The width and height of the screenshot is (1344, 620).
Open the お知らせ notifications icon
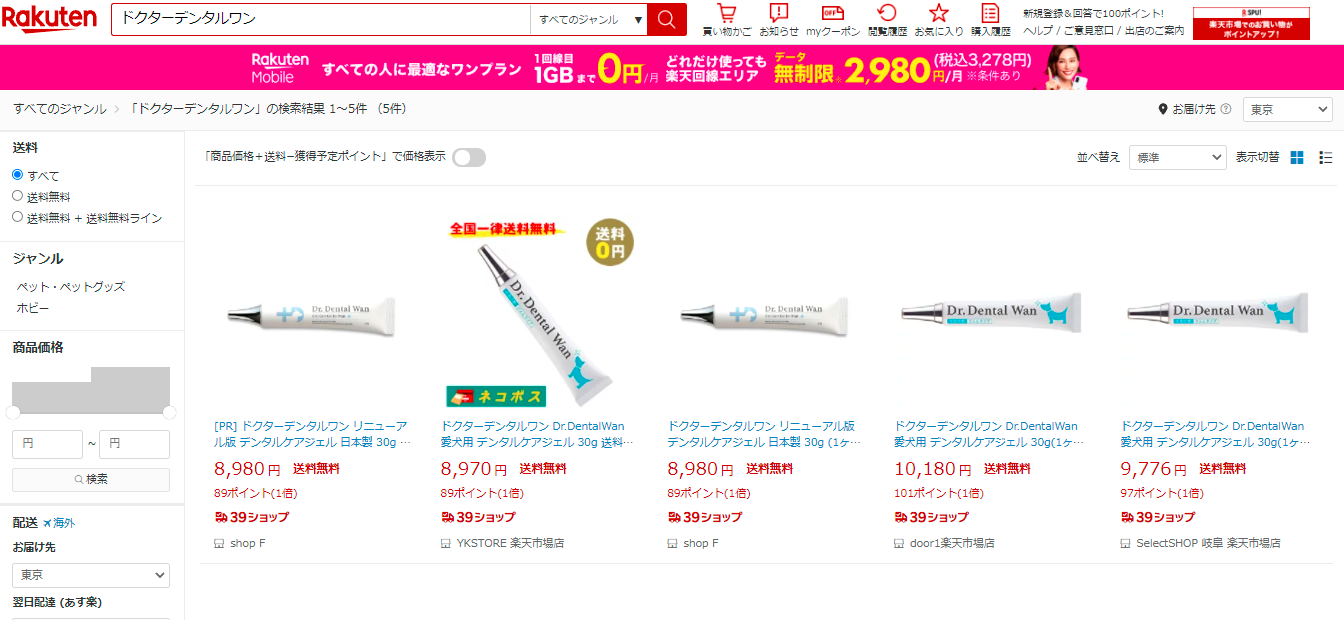(x=779, y=14)
